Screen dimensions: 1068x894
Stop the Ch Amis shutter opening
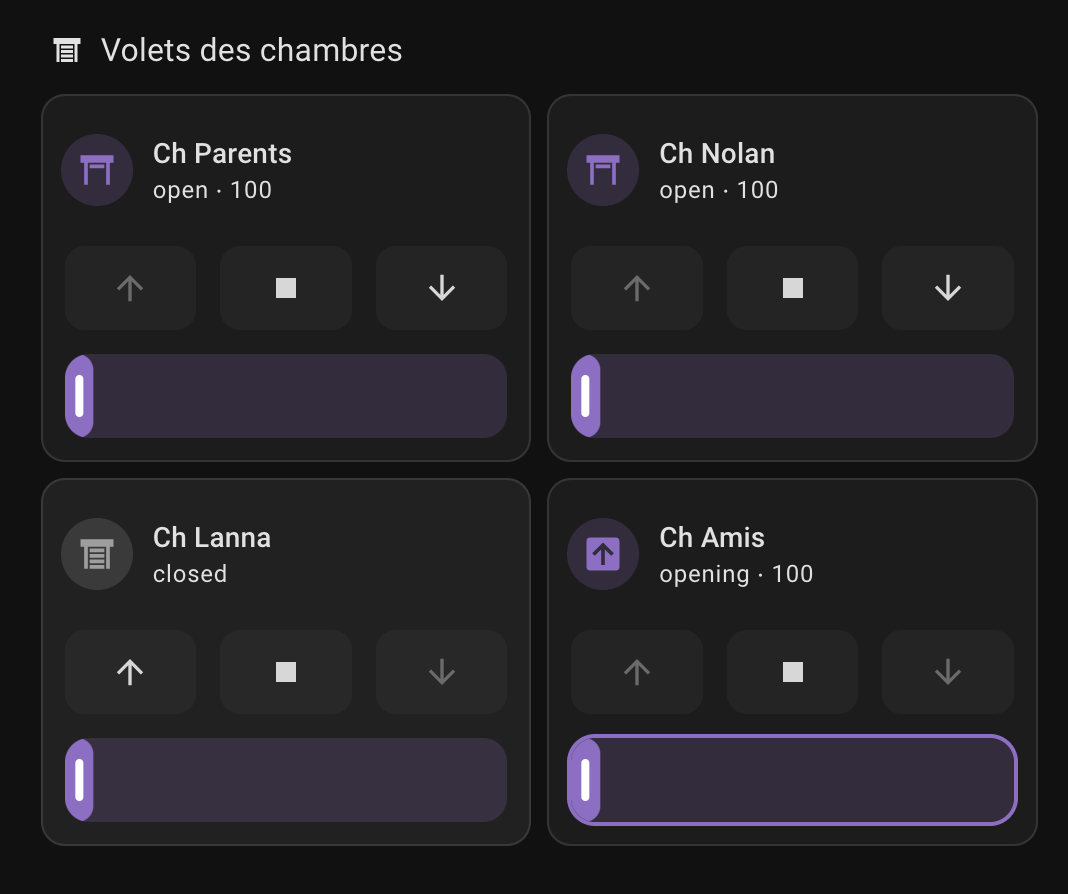click(x=792, y=672)
